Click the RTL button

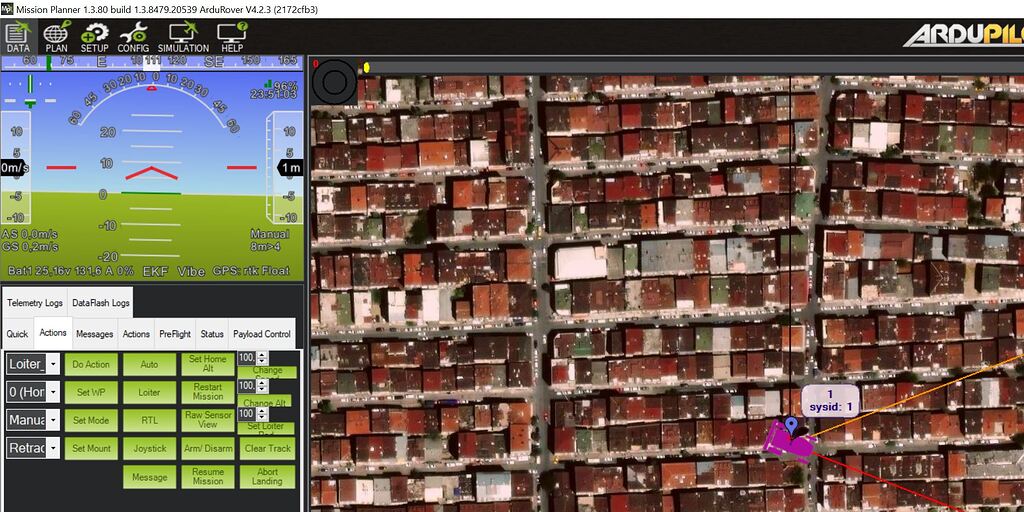point(149,420)
